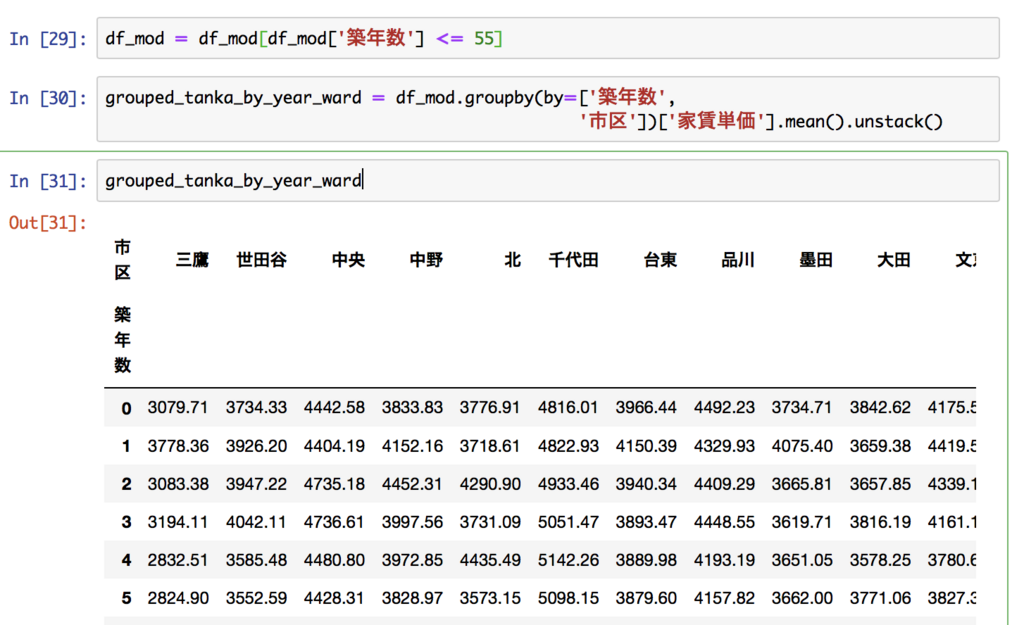Click cell value 3194.11
The height and width of the screenshot is (625, 1024).
[x=178, y=522]
